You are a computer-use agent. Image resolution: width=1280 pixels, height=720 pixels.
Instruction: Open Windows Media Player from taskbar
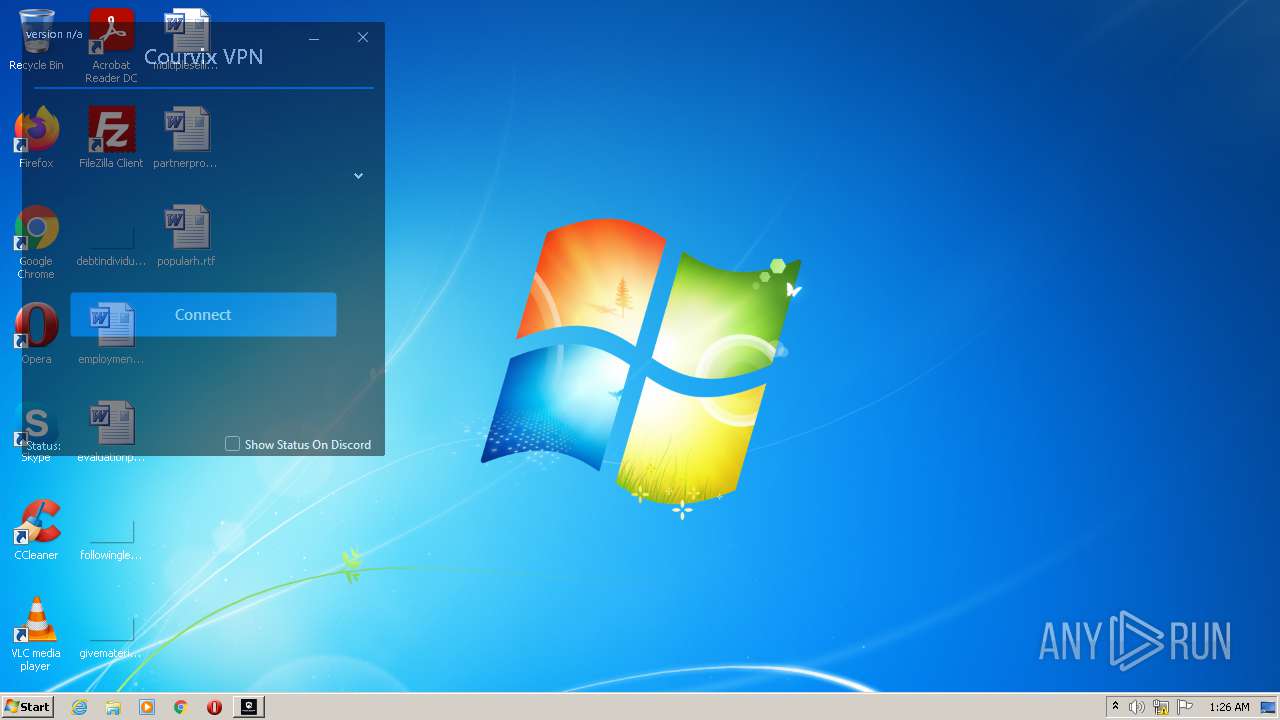pos(147,707)
